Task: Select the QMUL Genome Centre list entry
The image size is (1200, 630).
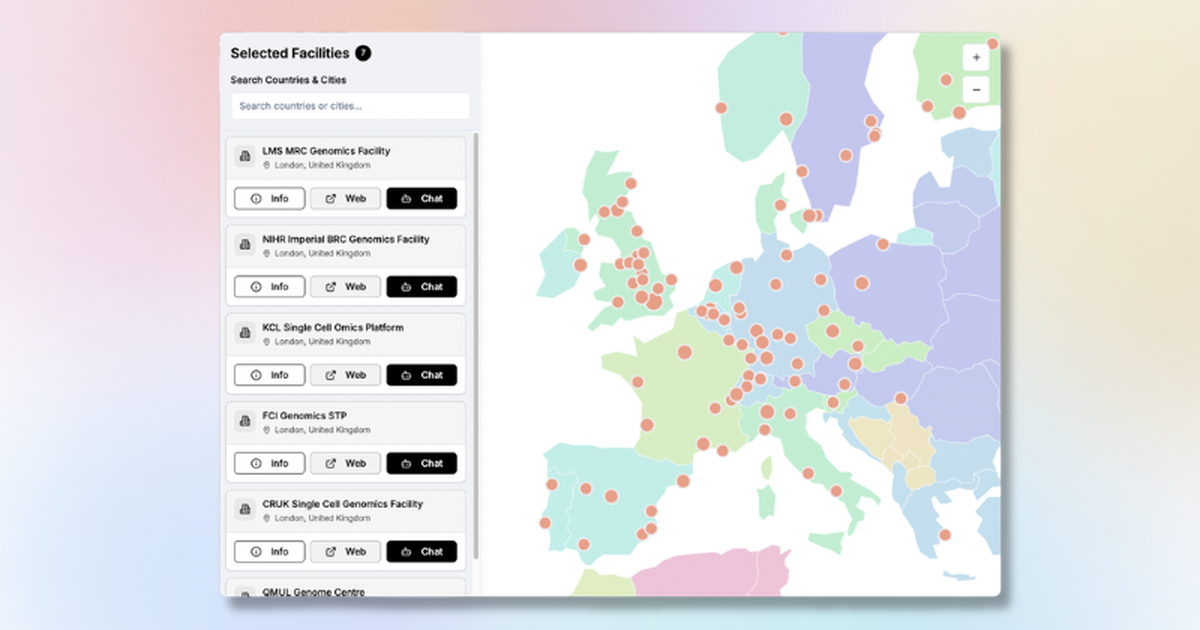Action: coord(346,589)
